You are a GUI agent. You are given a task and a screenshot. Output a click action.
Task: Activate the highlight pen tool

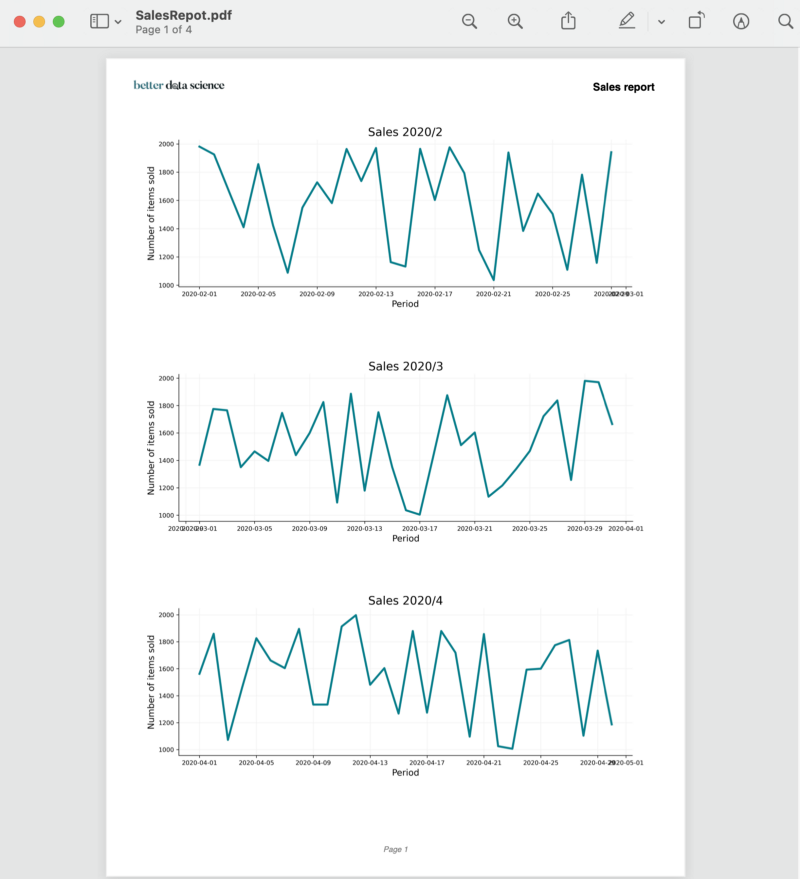click(x=627, y=21)
